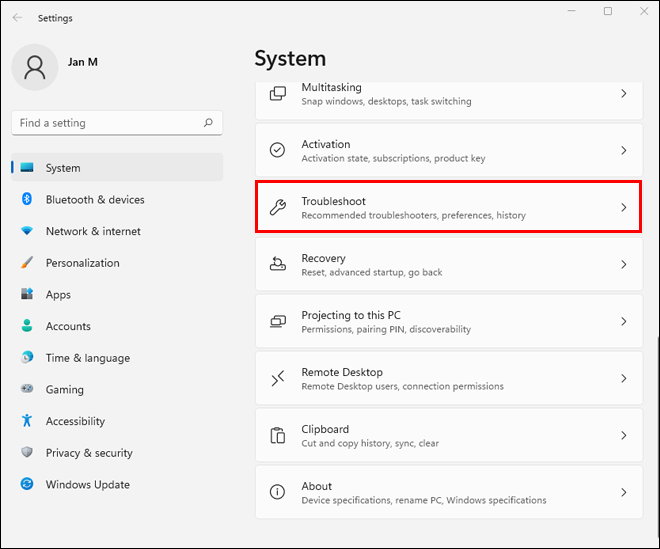Open the Multitasking settings row

click(447, 95)
